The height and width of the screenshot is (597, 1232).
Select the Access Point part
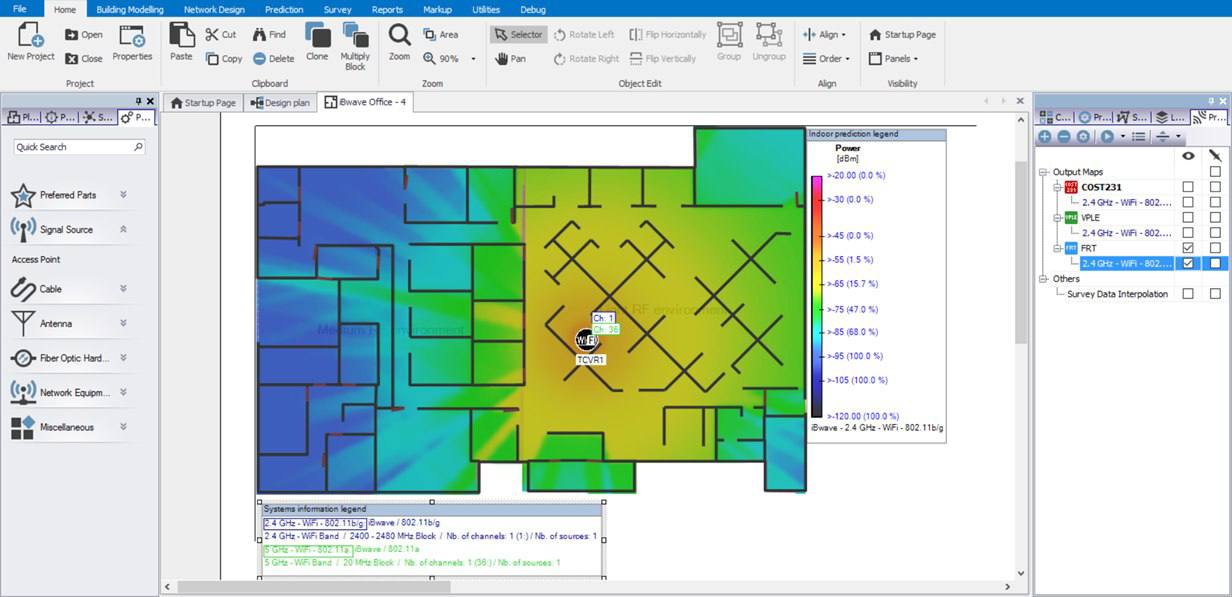point(37,259)
